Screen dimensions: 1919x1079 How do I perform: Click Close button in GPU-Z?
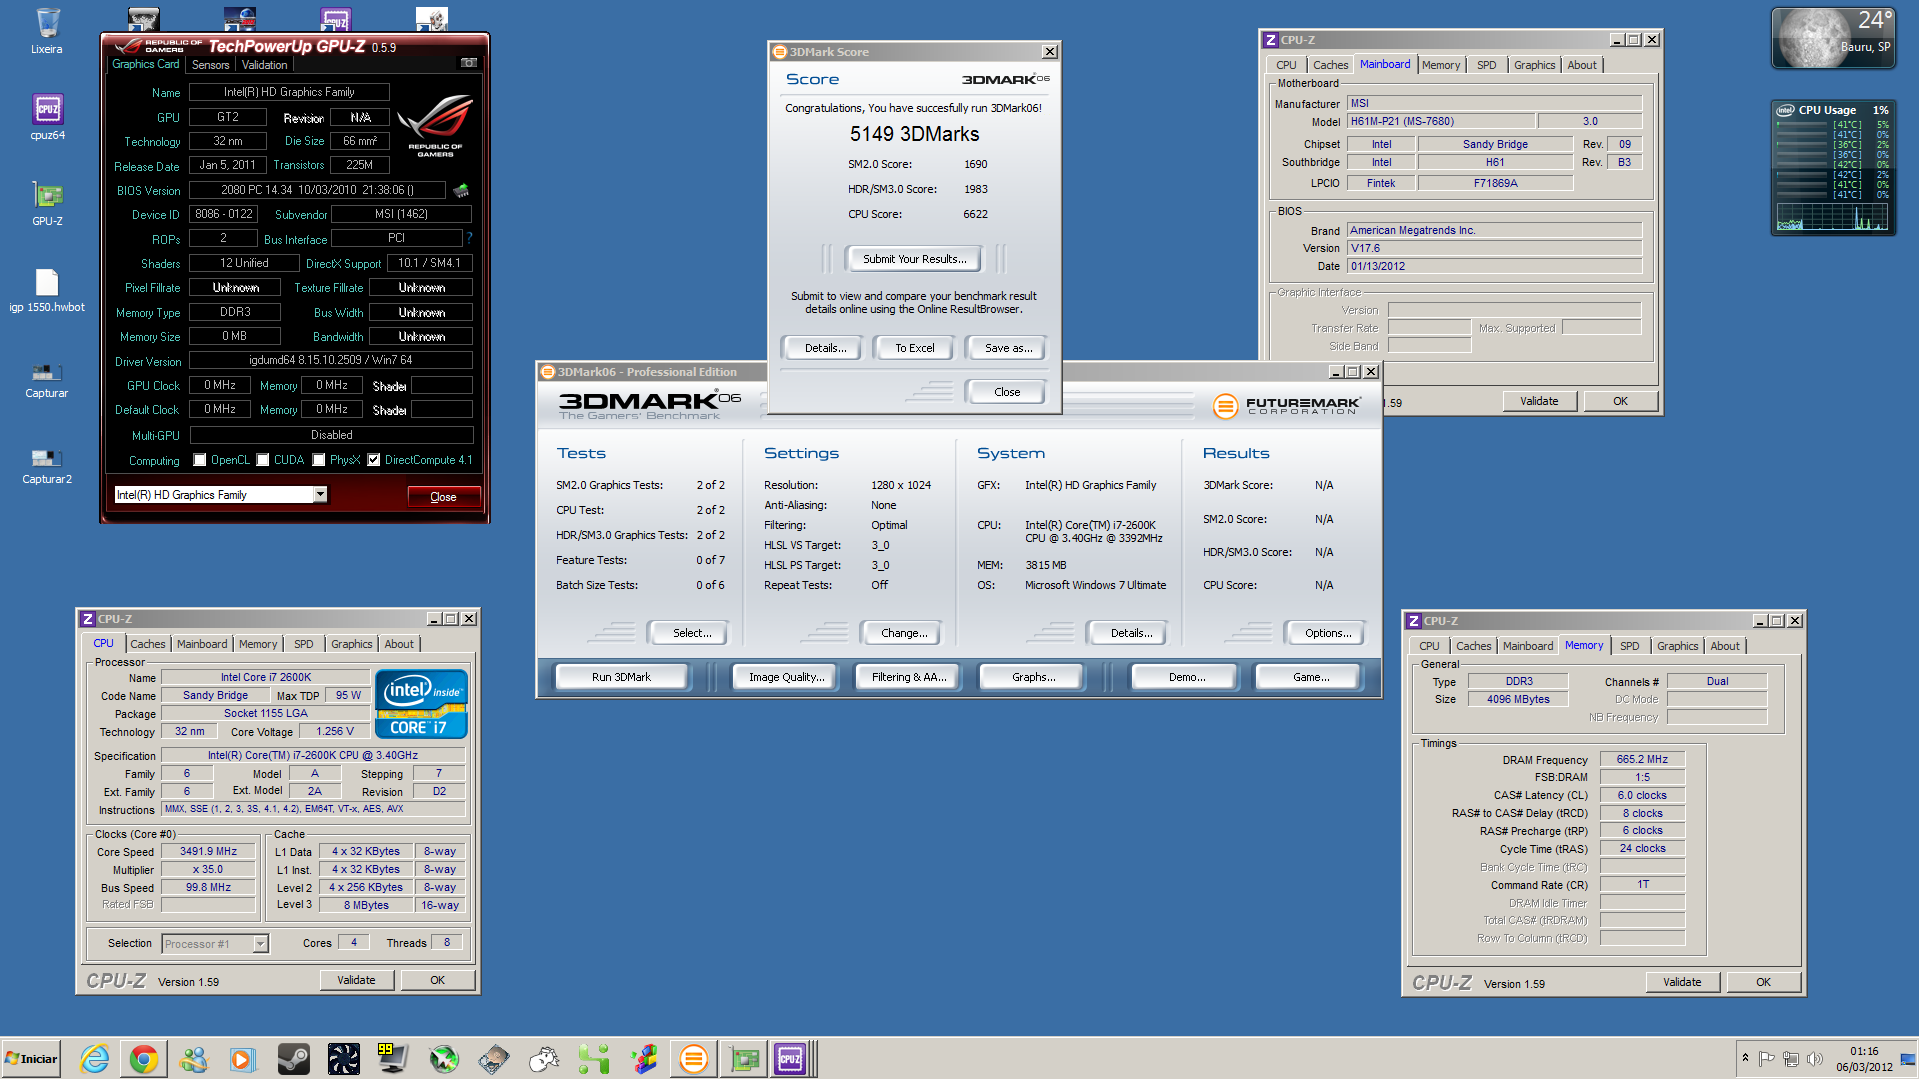click(x=443, y=497)
